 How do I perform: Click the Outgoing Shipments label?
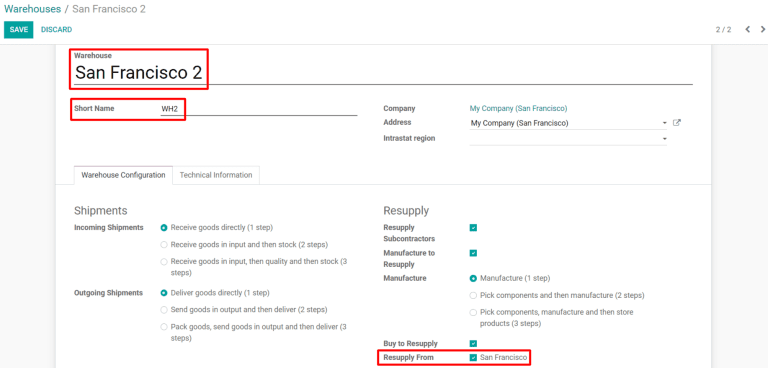coord(108,293)
